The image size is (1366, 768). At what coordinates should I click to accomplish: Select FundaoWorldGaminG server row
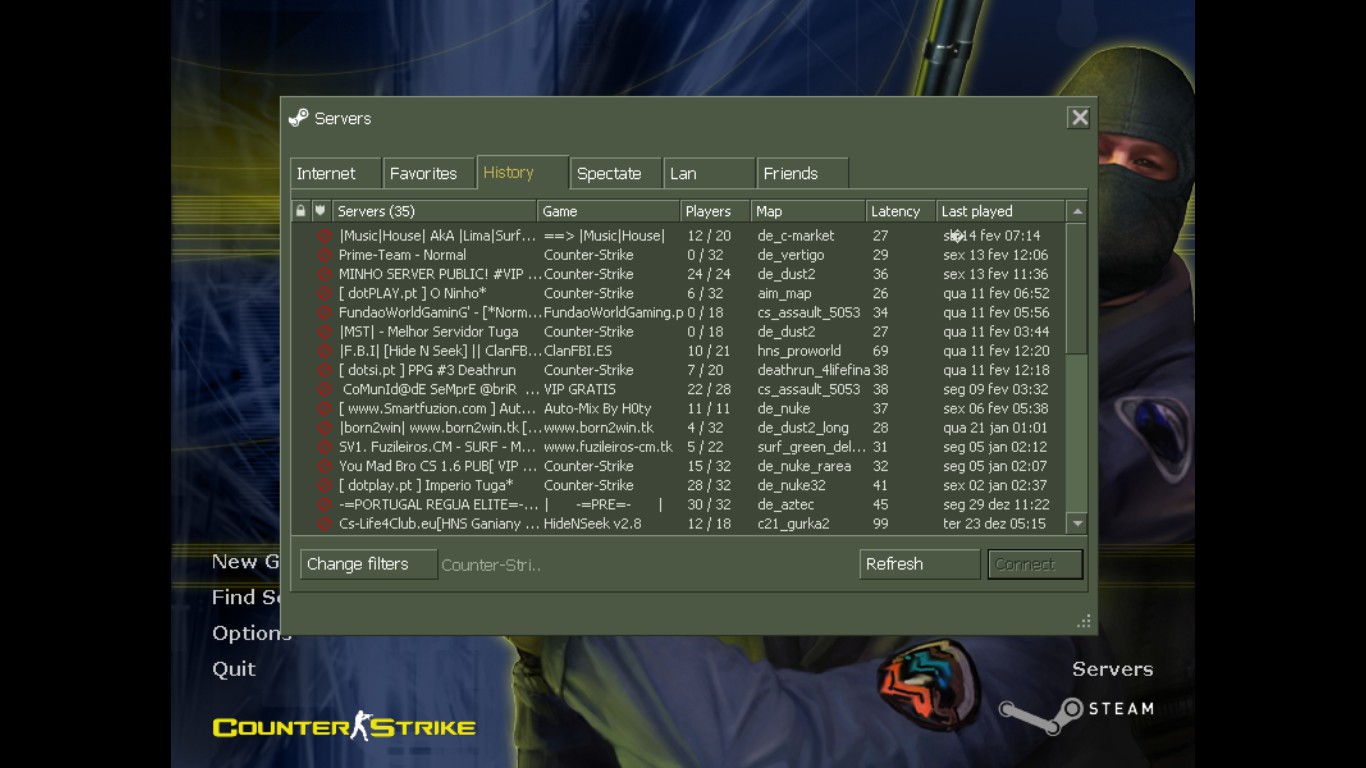click(678, 313)
